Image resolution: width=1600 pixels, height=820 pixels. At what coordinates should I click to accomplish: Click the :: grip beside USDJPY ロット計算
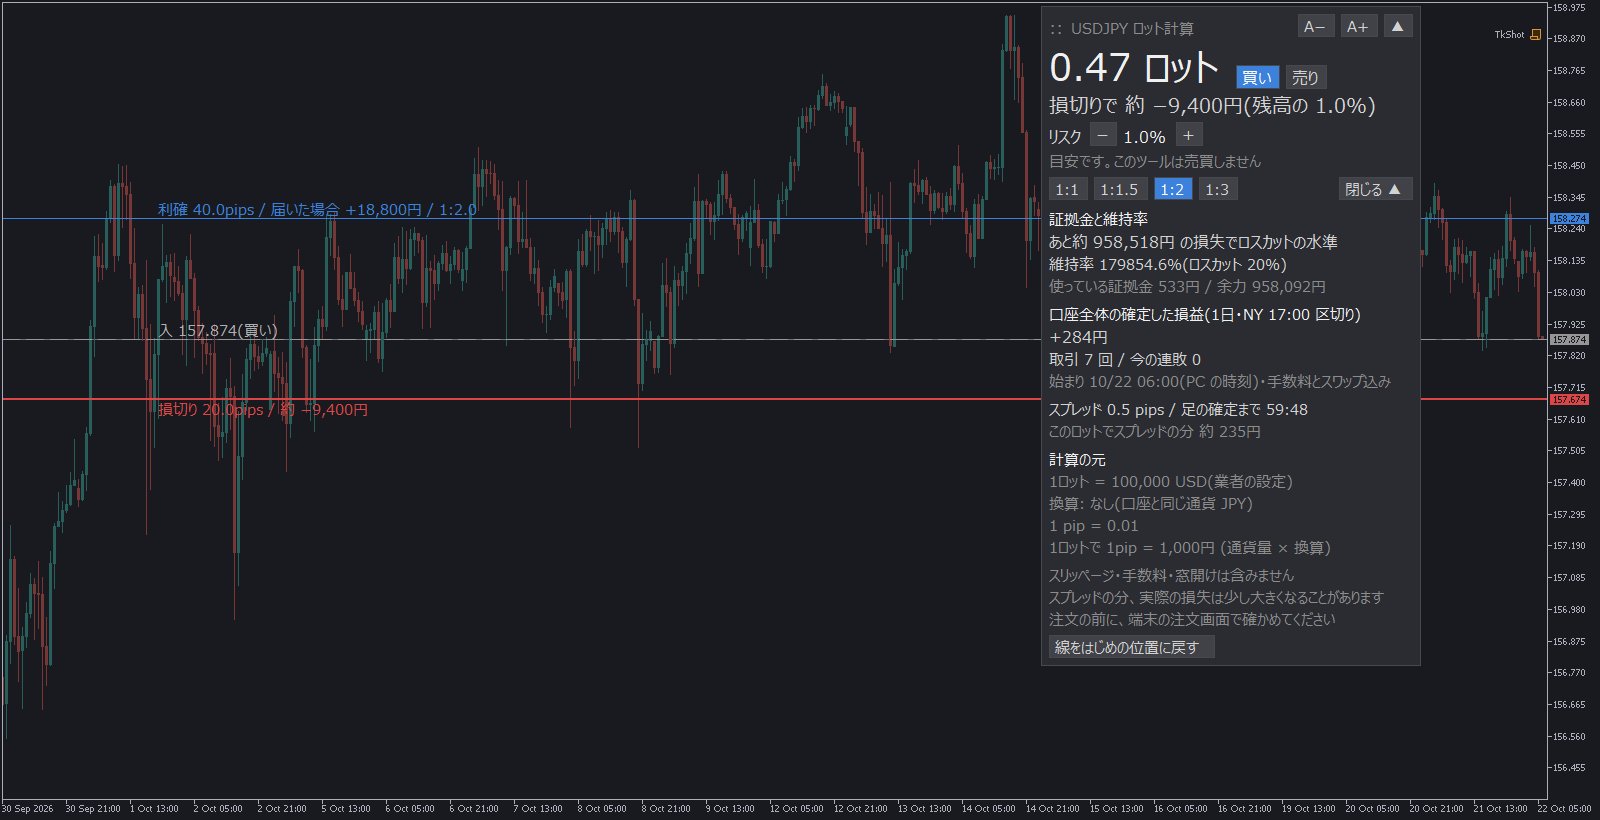tap(1056, 29)
